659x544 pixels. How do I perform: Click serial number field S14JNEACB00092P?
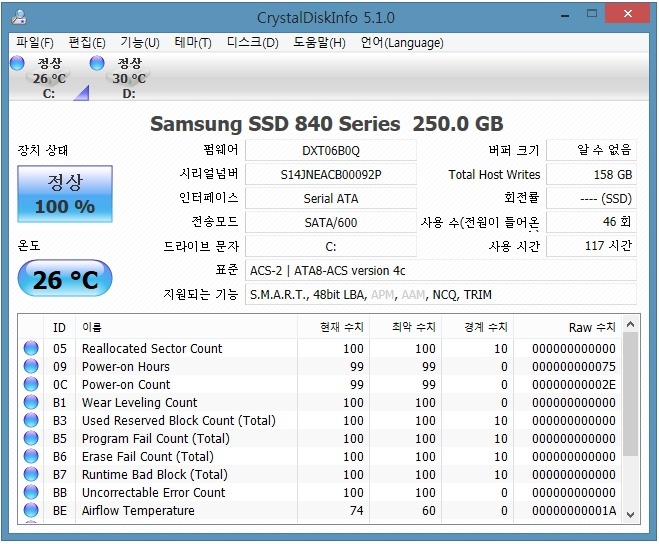click(x=331, y=174)
